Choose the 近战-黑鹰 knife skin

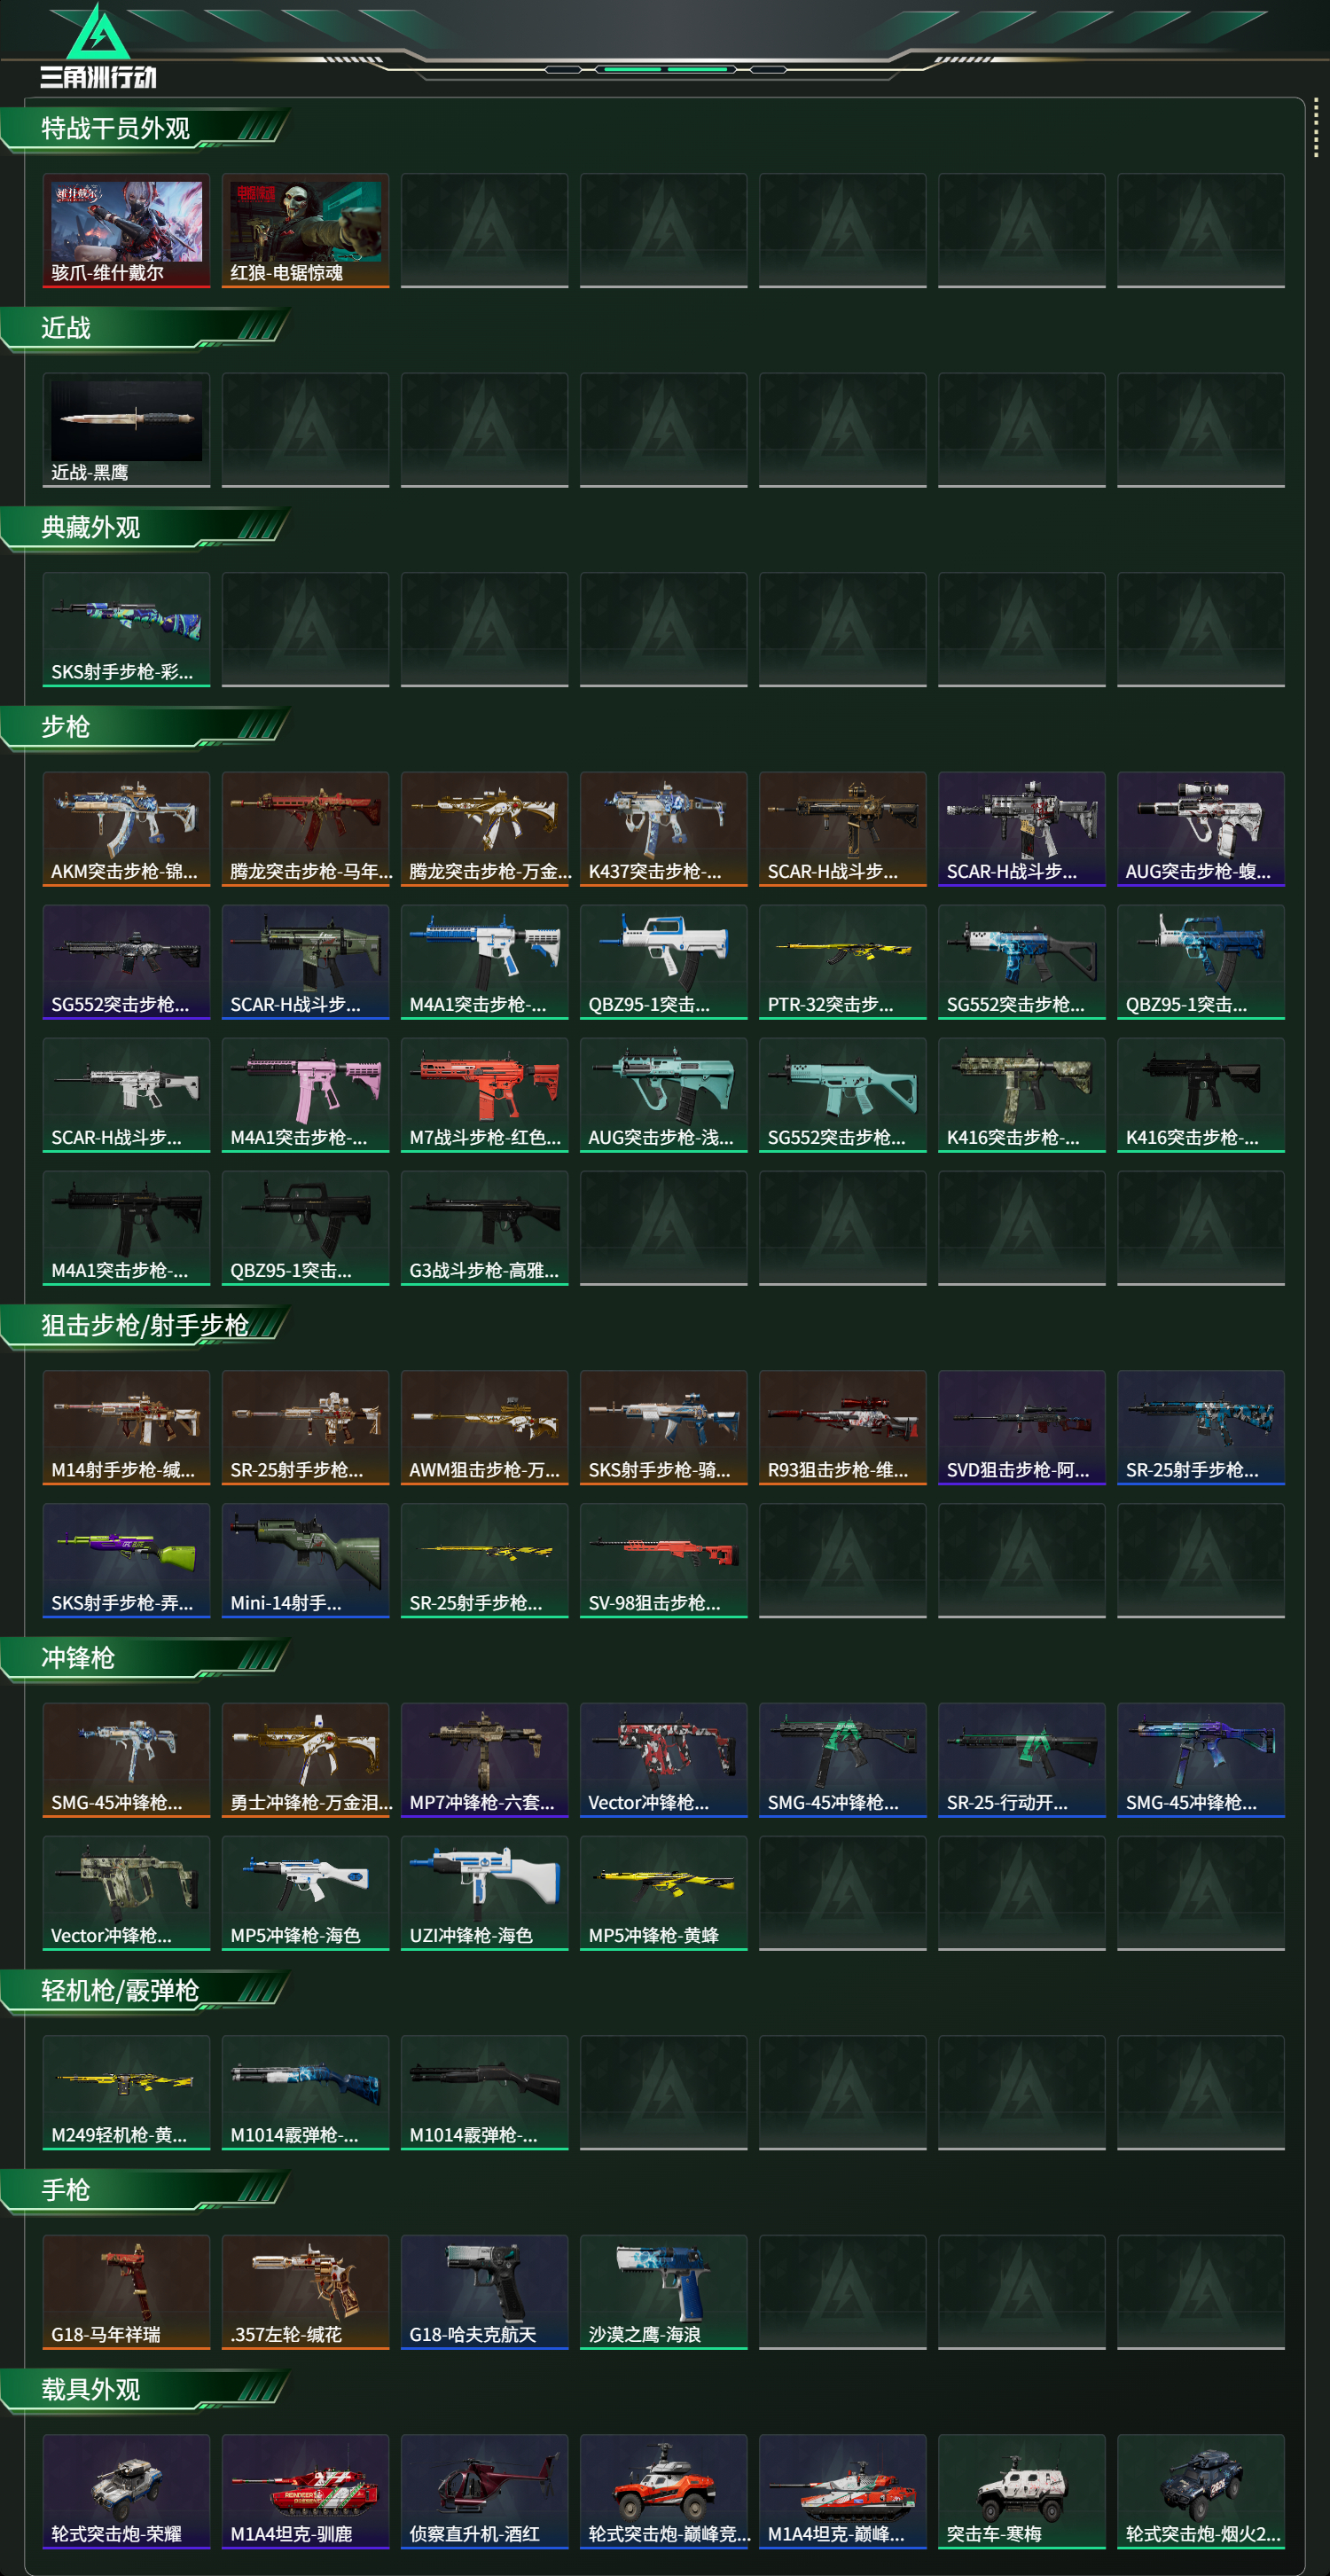click(126, 430)
